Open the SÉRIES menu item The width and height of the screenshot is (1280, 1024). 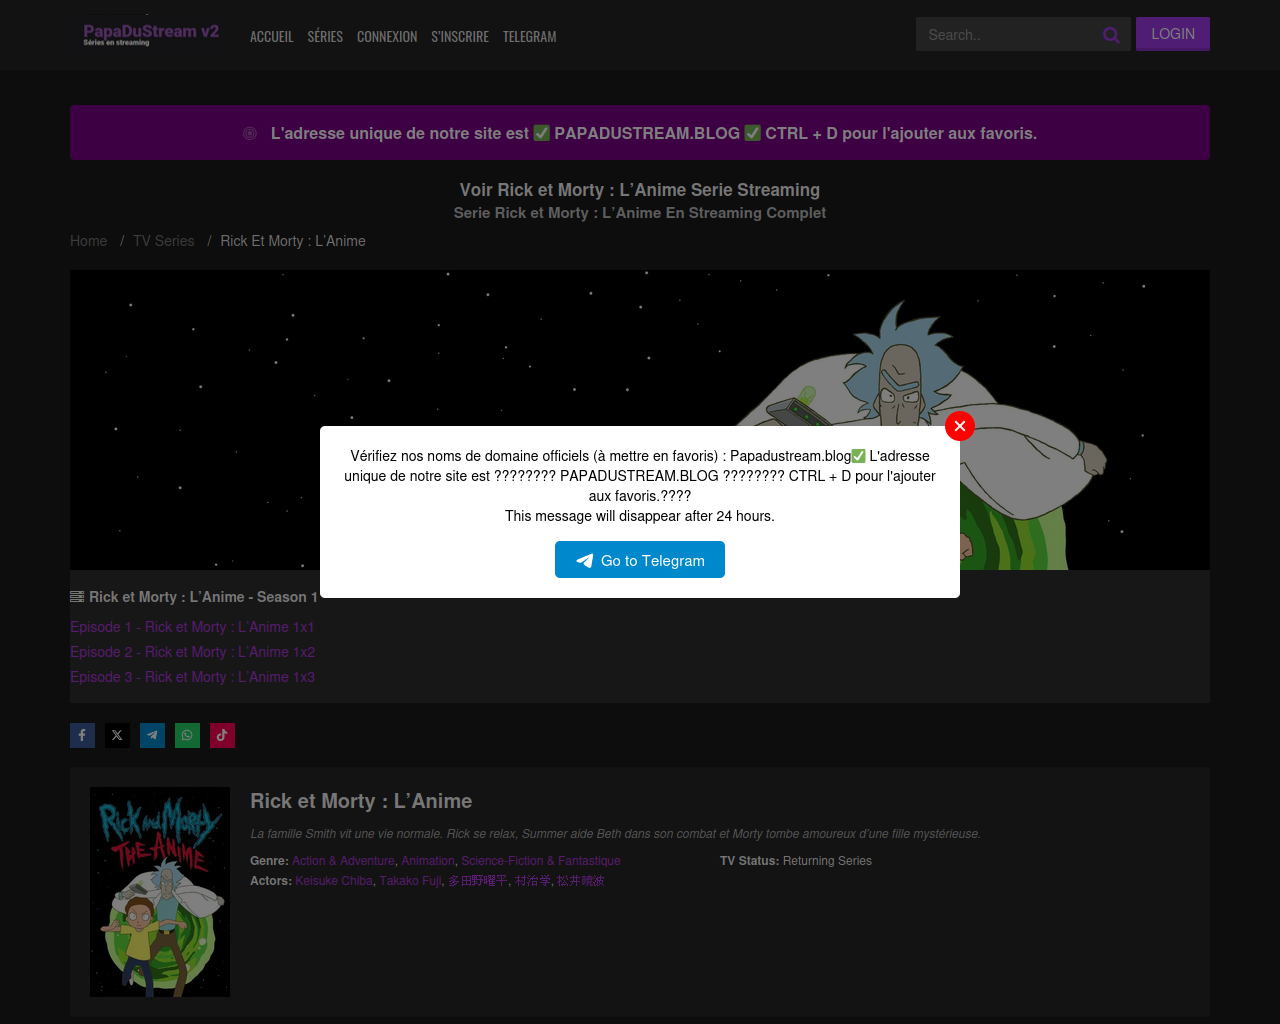325,36
